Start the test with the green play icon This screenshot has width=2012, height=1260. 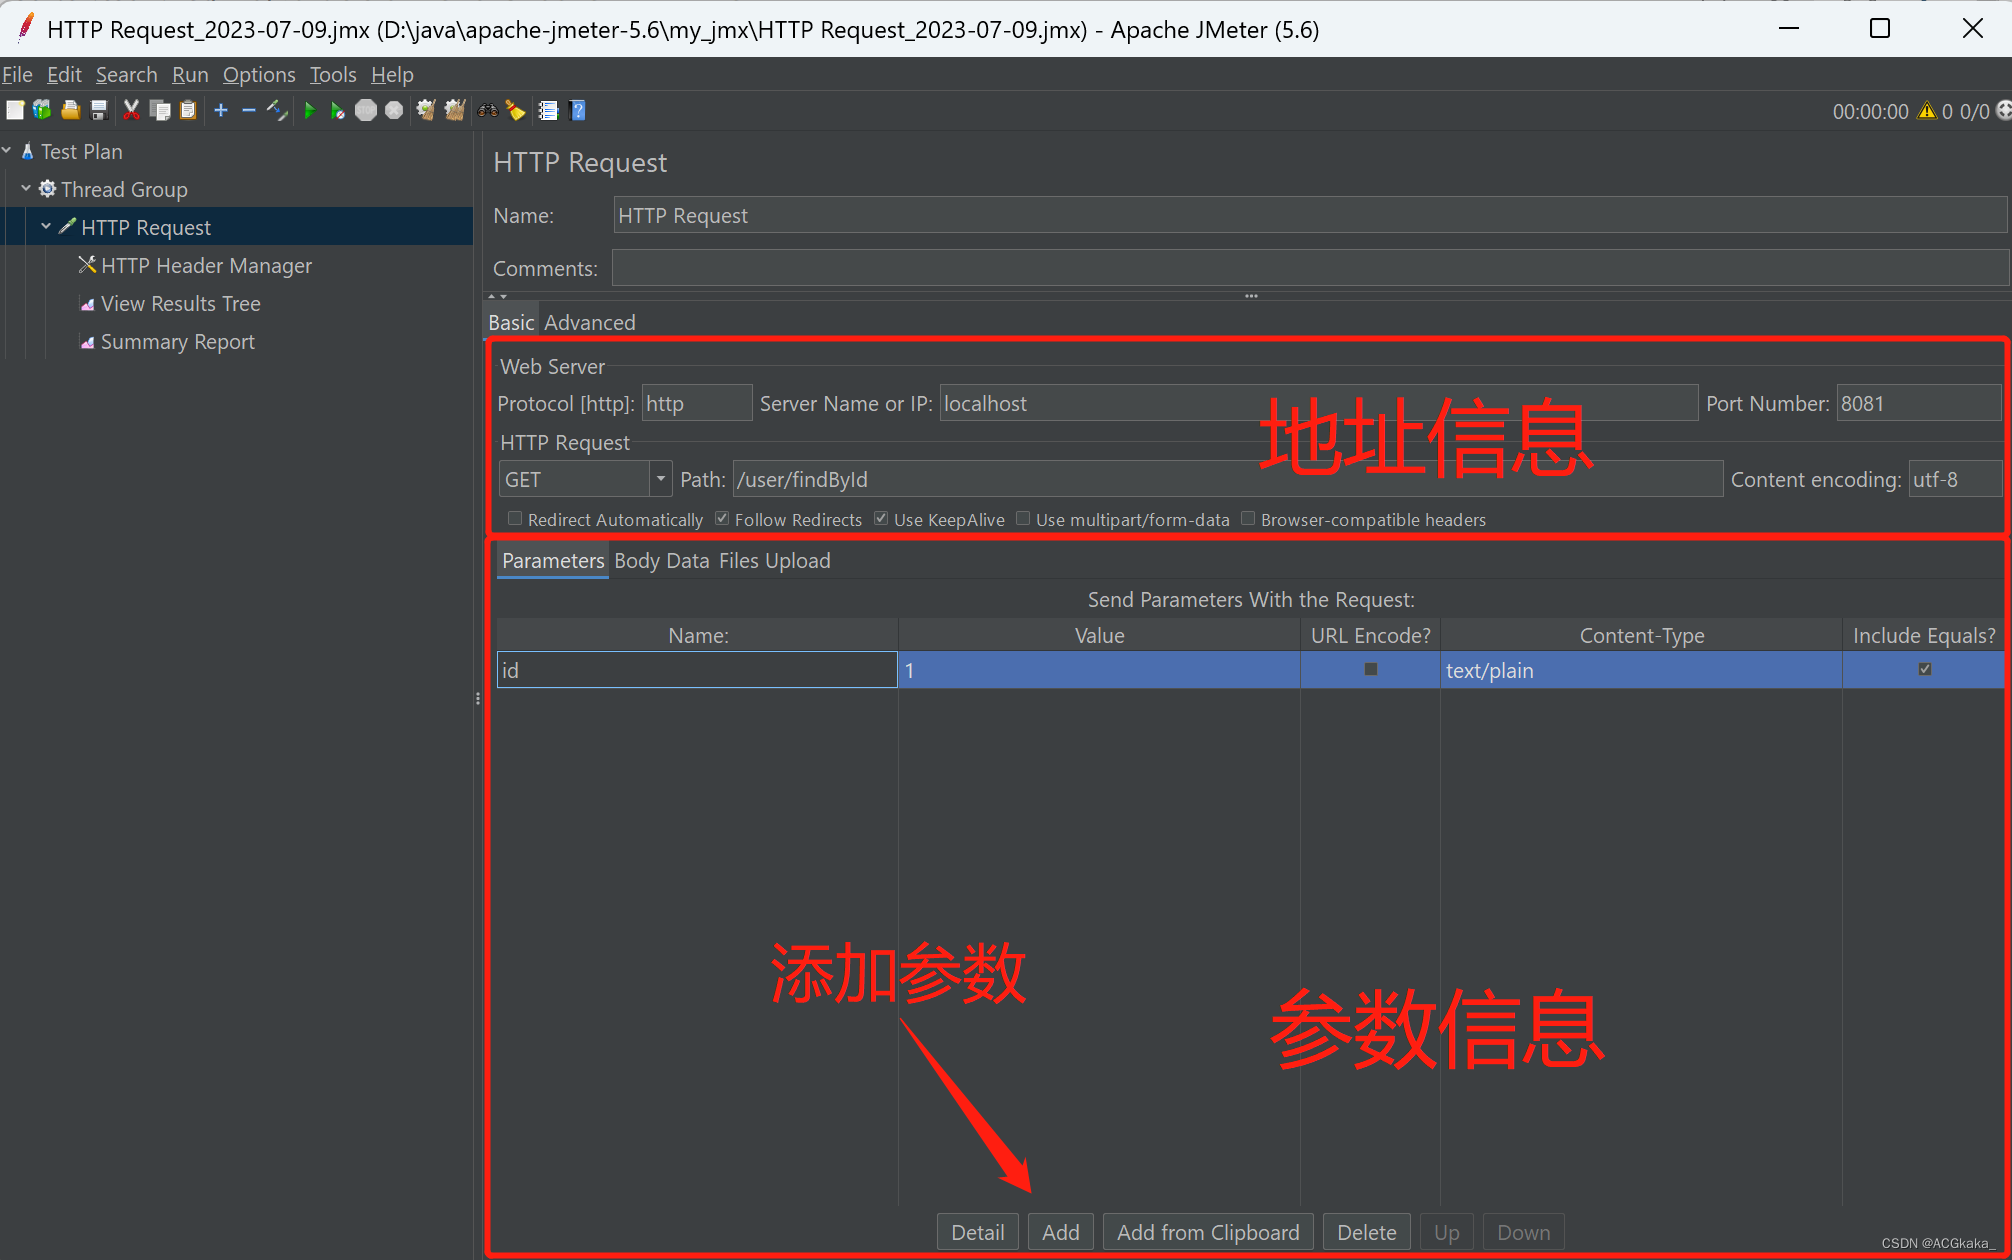(x=310, y=110)
